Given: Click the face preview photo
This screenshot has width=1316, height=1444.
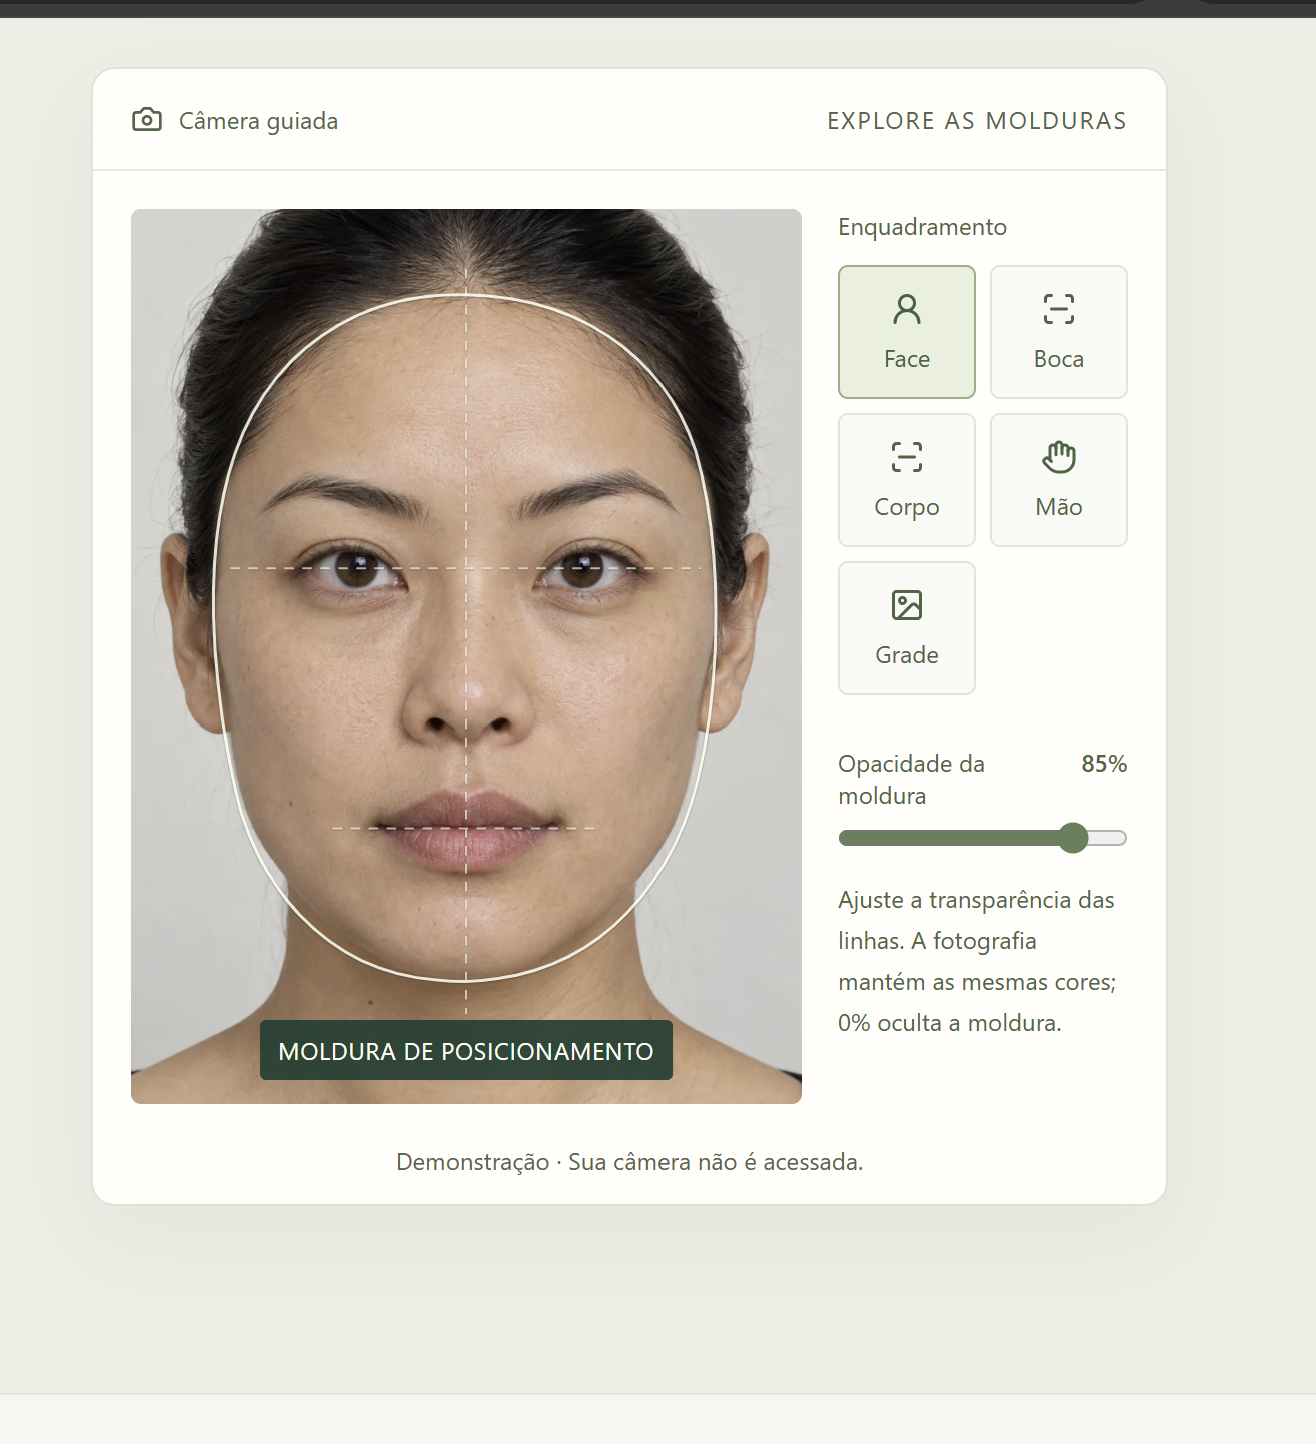Looking at the screenshot, I should click(466, 656).
